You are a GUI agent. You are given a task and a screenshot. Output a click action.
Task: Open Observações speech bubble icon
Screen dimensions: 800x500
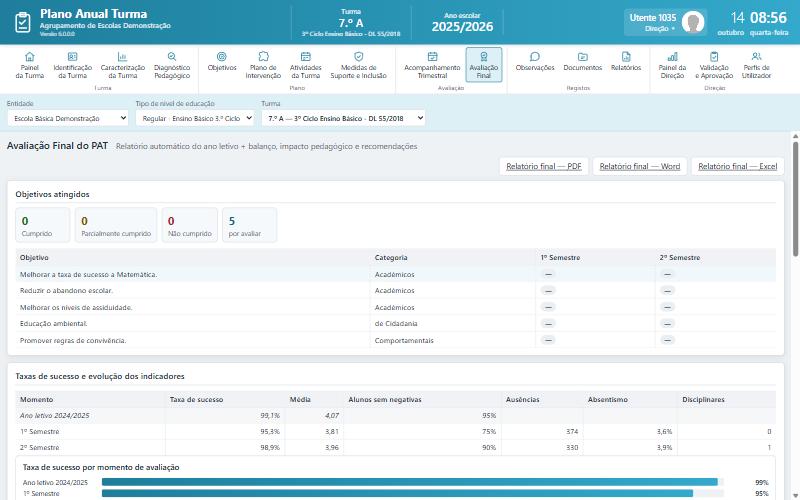pos(535,57)
